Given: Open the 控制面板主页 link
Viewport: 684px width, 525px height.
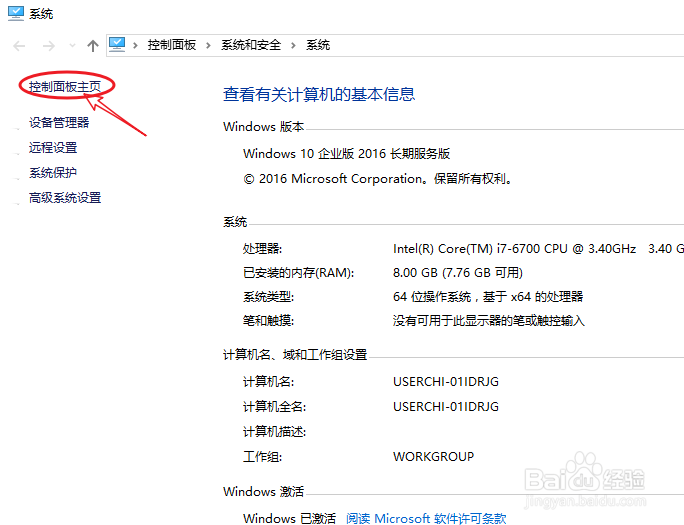Looking at the screenshot, I should [x=65, y=86].
